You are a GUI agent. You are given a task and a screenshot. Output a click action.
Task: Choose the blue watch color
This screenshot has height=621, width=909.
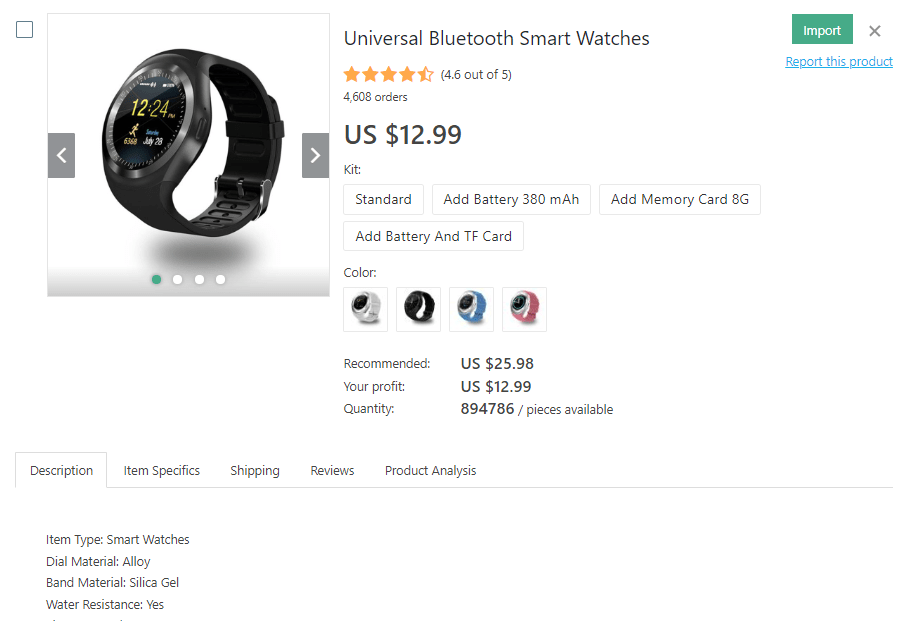tap(471, 309)
